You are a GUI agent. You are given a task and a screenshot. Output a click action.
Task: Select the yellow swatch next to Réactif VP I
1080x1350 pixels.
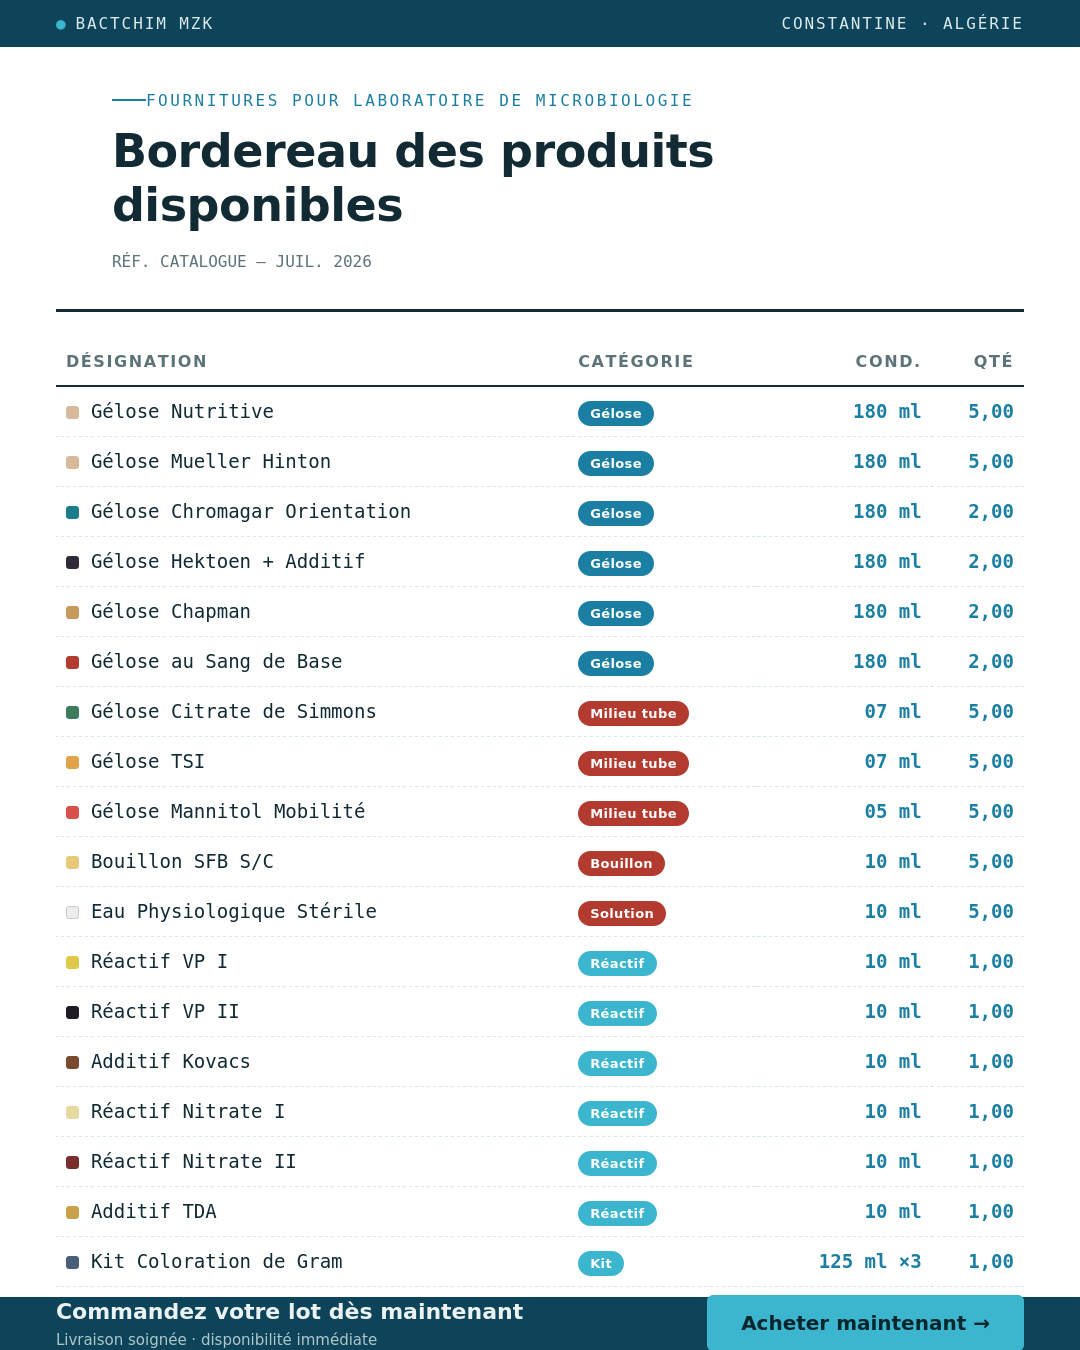[x=72, y=962]
